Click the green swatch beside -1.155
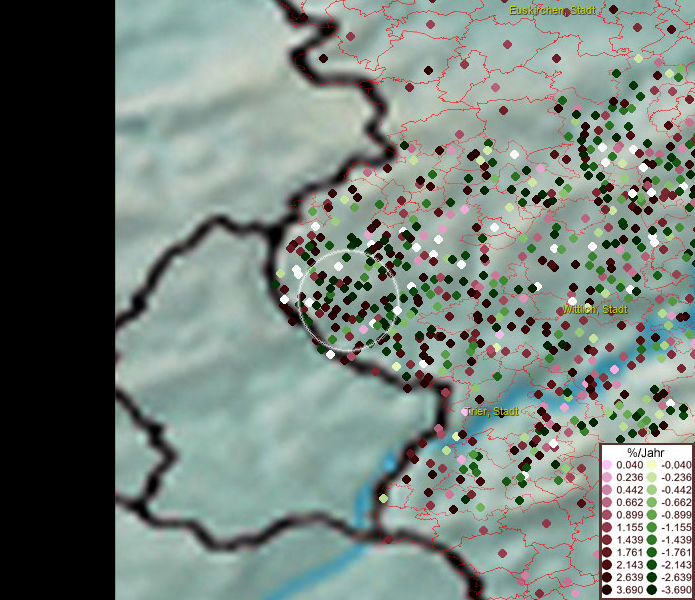695x600 pixels. [652, 527]
